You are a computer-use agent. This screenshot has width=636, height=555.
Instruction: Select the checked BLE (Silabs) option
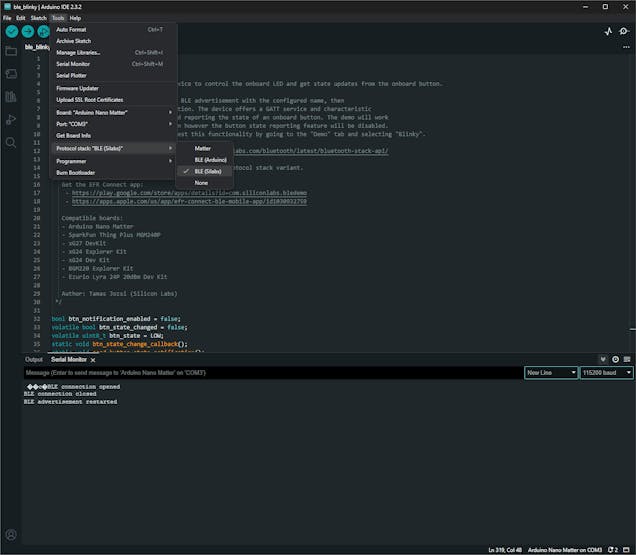(205, 171)
